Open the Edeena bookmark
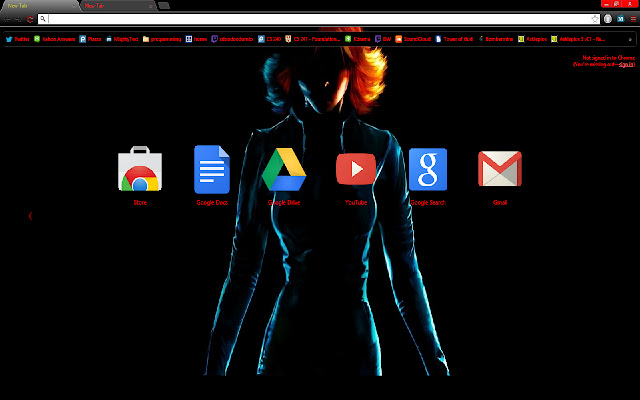 pos(358,39)
